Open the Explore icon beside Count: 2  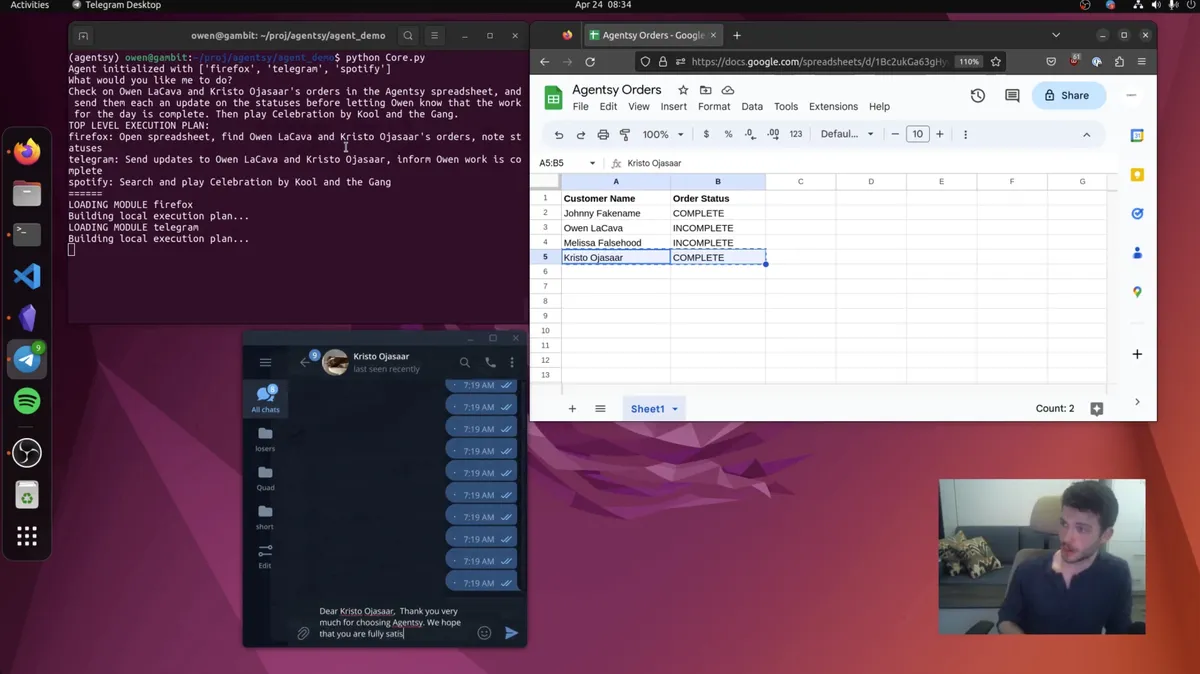pyautogui.click(x=1096, y=409)
